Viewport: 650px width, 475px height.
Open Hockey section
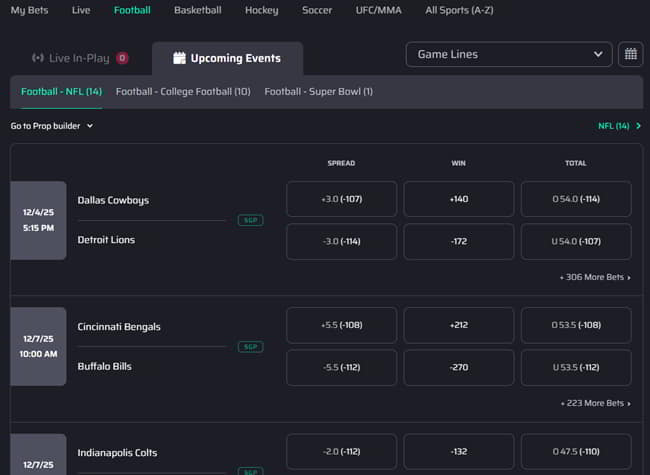tap(262, 10)
